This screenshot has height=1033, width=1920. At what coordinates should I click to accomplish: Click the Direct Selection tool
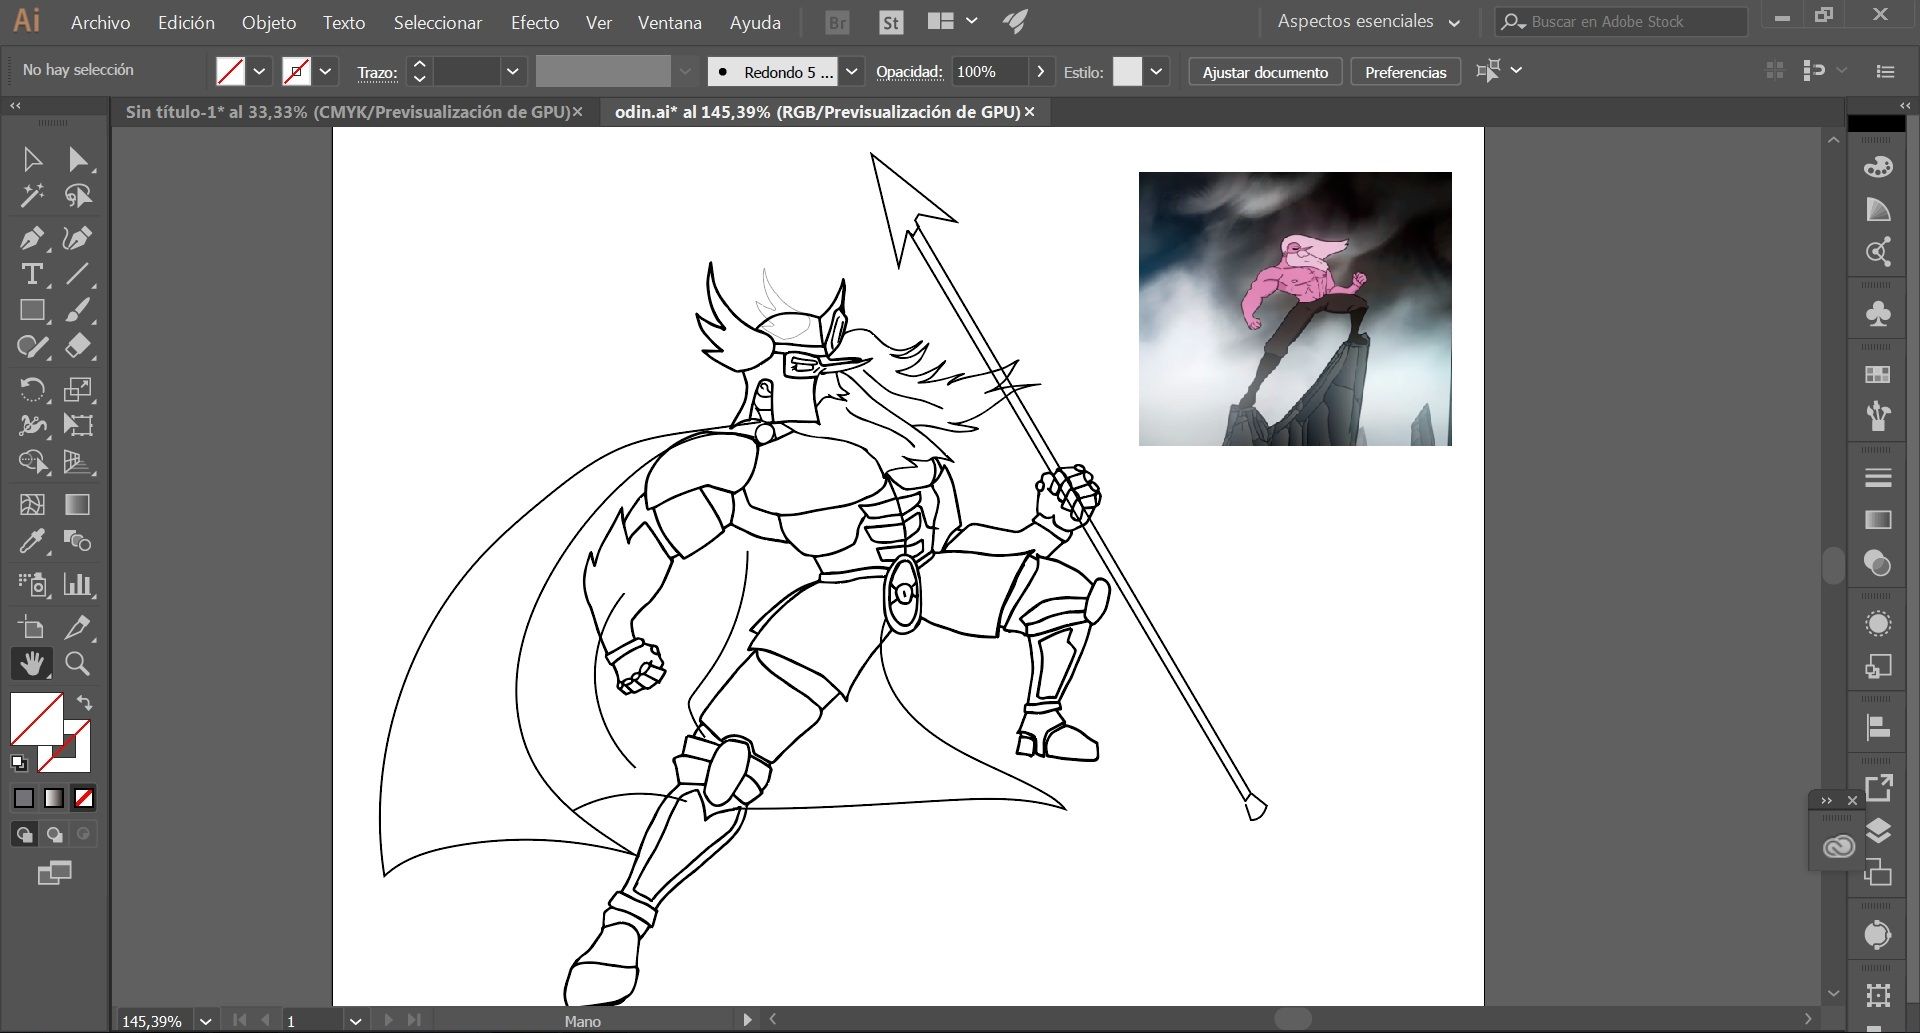click(77, 159)
